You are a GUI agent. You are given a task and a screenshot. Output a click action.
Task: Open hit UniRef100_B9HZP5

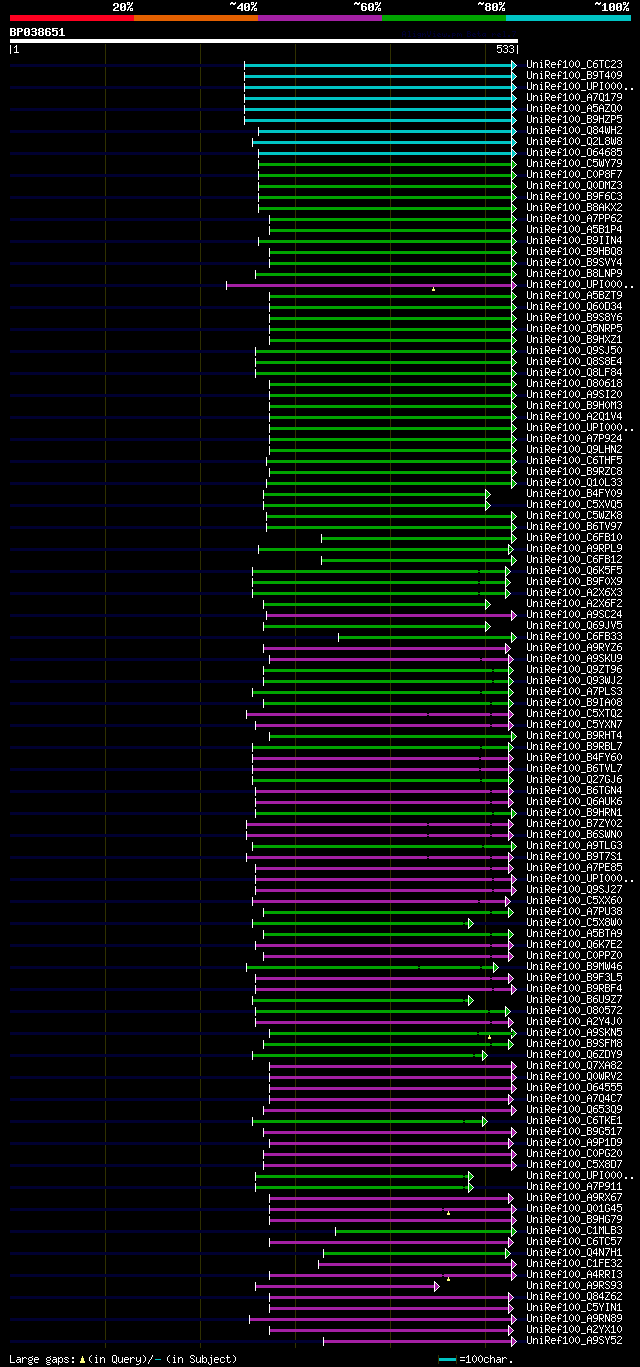tap(574, 120)
